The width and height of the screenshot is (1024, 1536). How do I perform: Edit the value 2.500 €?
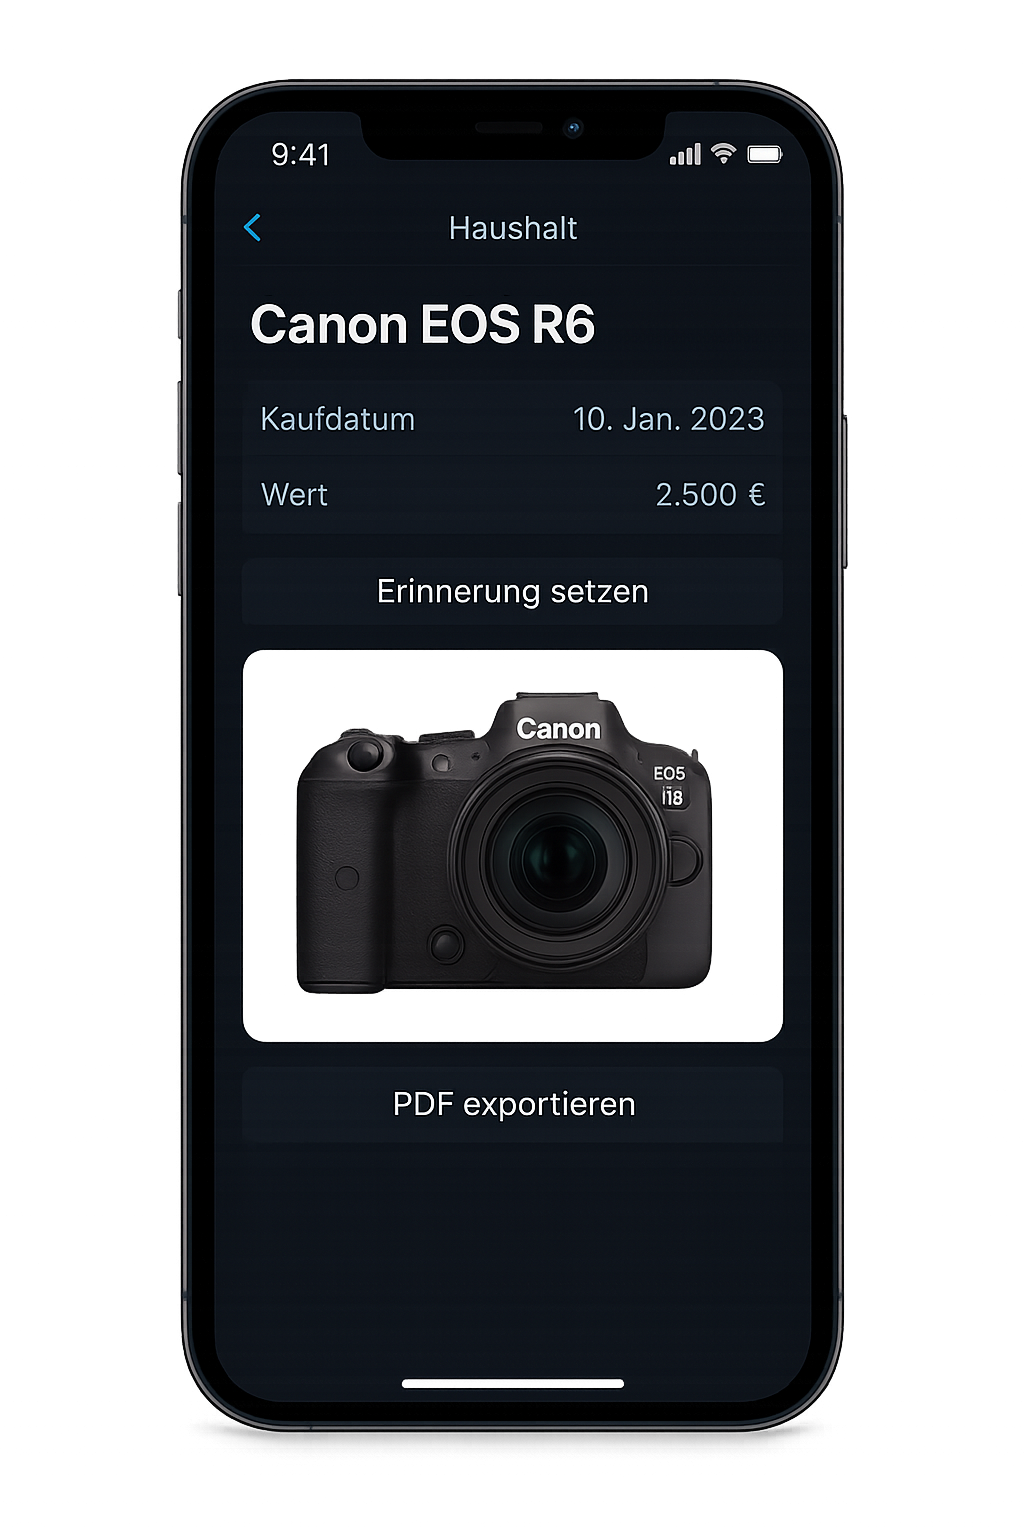pos(710,495)
